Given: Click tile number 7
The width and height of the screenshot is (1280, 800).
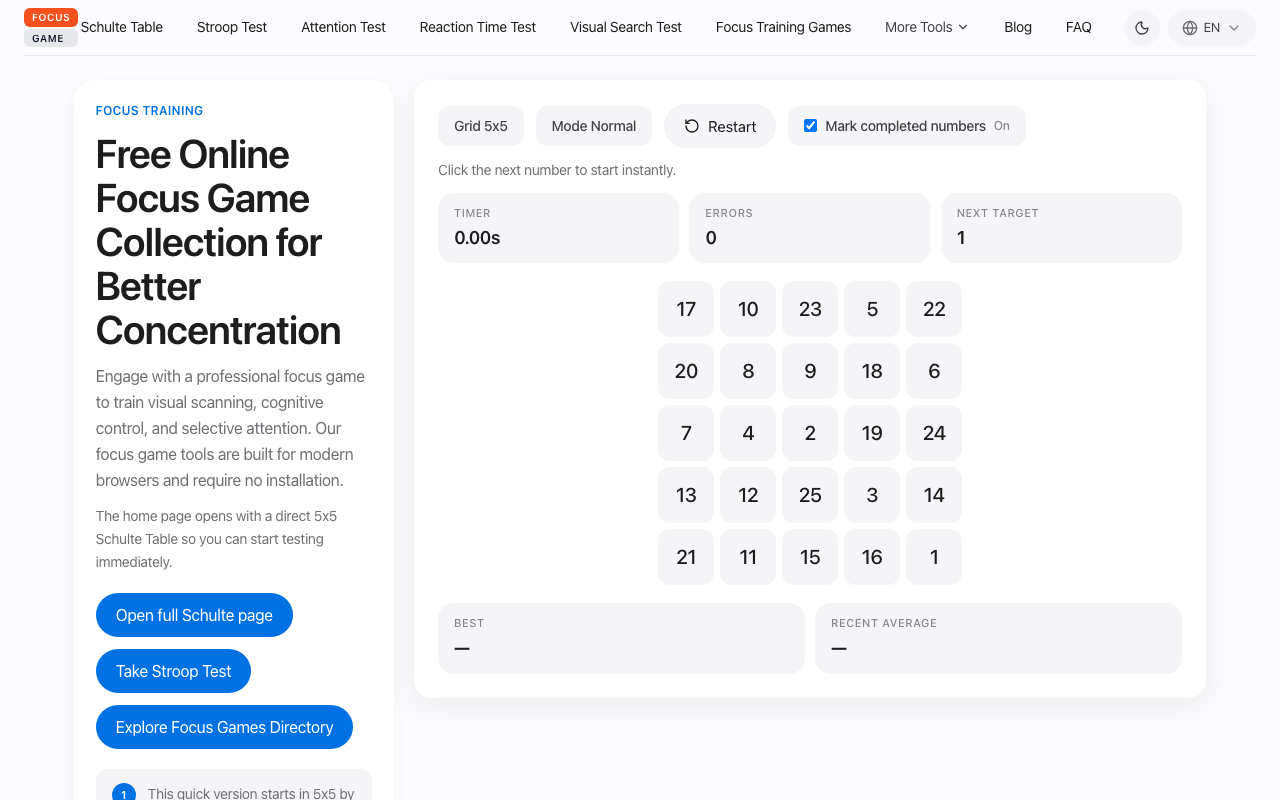Looking at the screenshot, I should click(x=686, y=433).
